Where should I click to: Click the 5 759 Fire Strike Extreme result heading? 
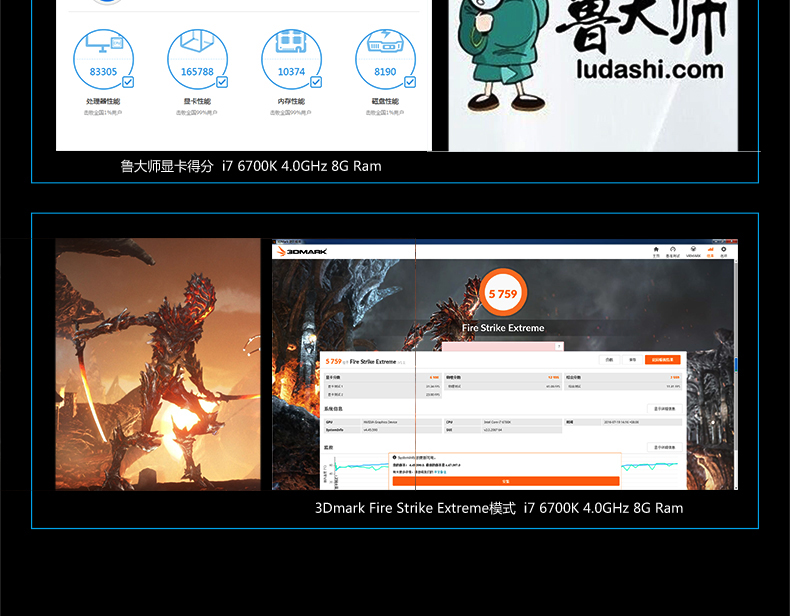click(x=365, y=362)
